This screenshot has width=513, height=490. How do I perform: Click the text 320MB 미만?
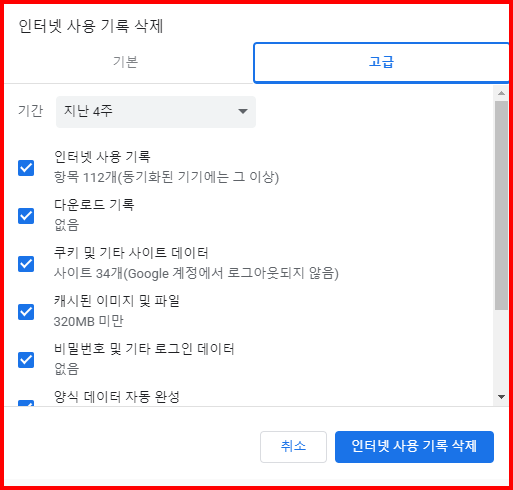[x=88, y=321]
